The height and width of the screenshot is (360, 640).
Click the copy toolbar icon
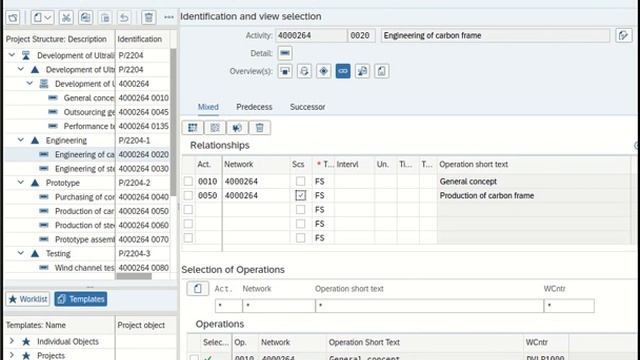pyautogui.click(x=85, y=18)
